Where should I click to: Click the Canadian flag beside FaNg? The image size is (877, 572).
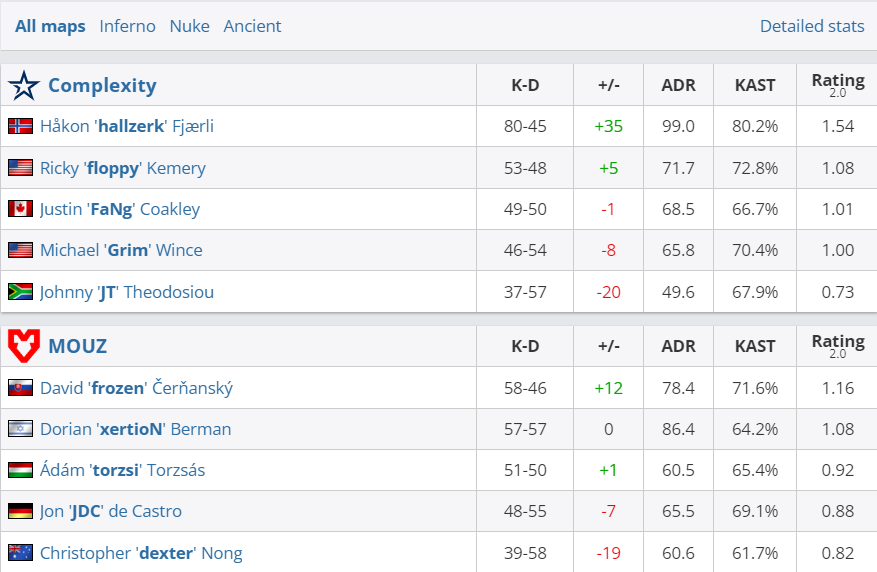[x=20, y=209]
